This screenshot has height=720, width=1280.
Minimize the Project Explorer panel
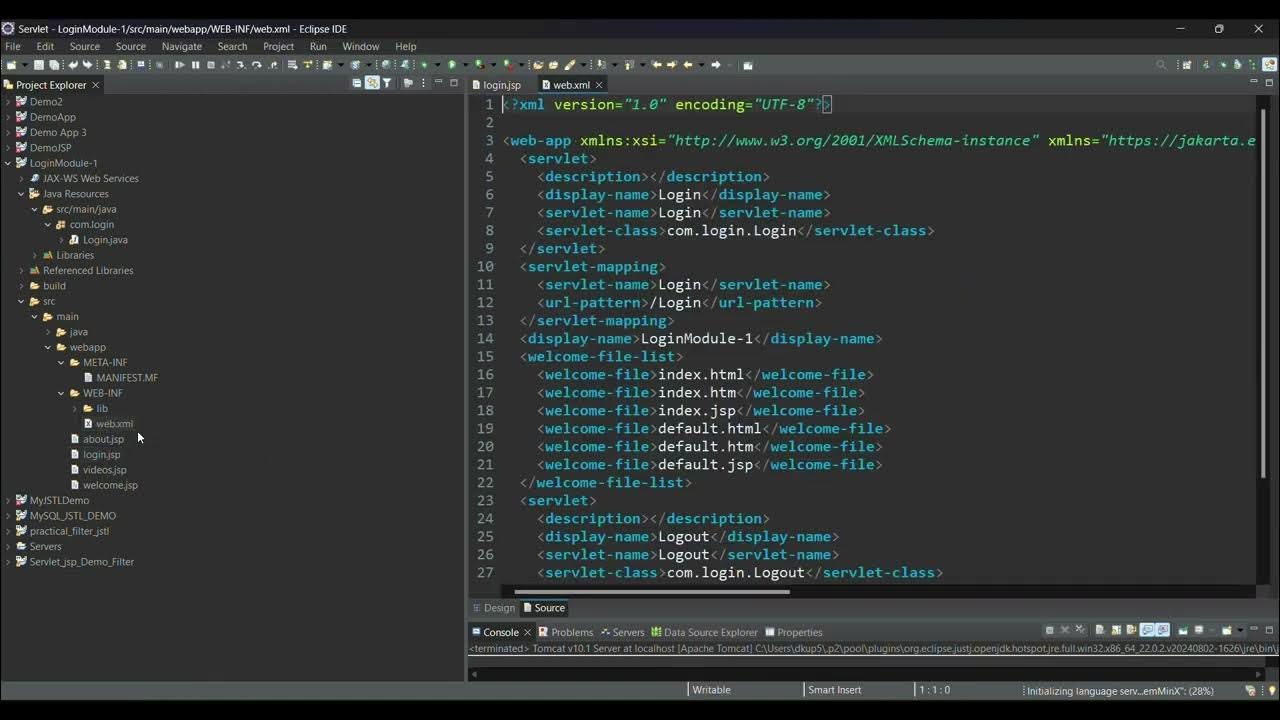(x=438, y=82)
